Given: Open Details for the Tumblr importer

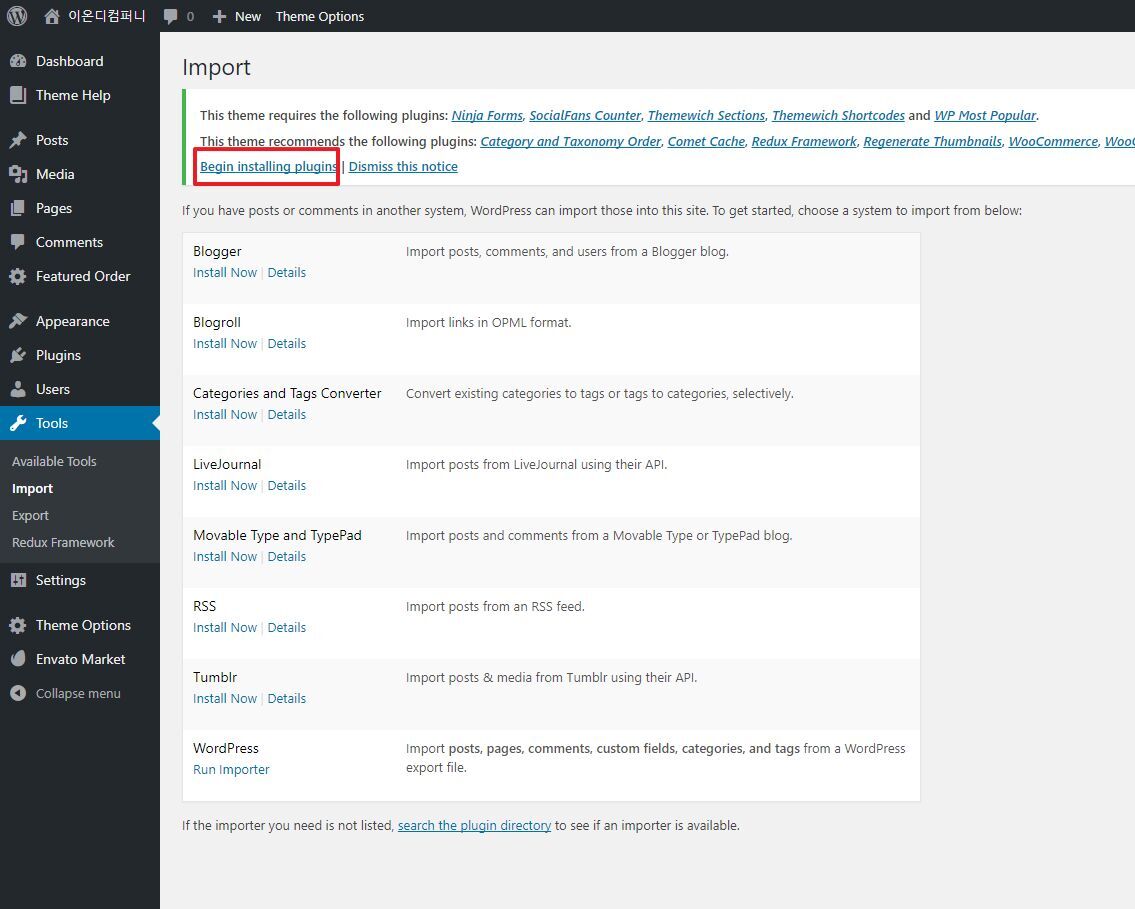Looking at the screenshot, I should pyautogui.click(x=287, y=699).
